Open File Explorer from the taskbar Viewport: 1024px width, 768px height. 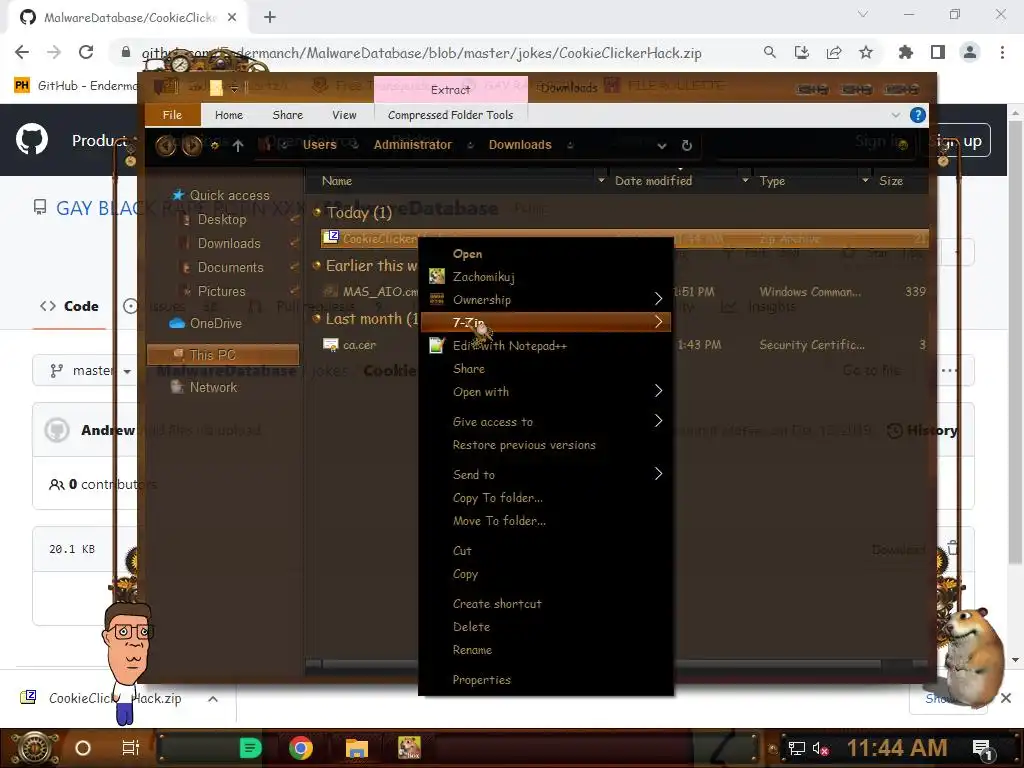[357, 748]
